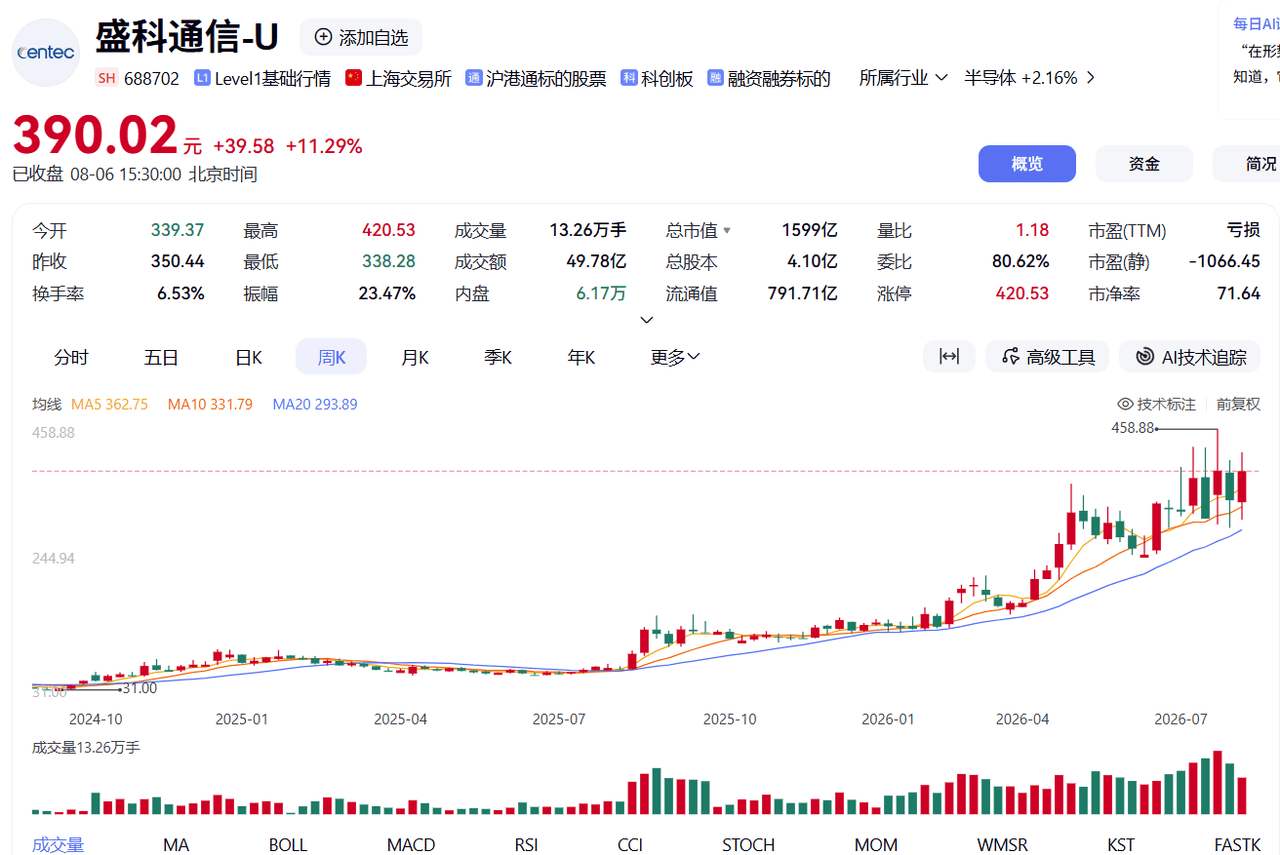Select the 成交量 indicator tab
The height and width of the screenshot is (855, 1280).
pyautogui.click(x=58, y=845)
